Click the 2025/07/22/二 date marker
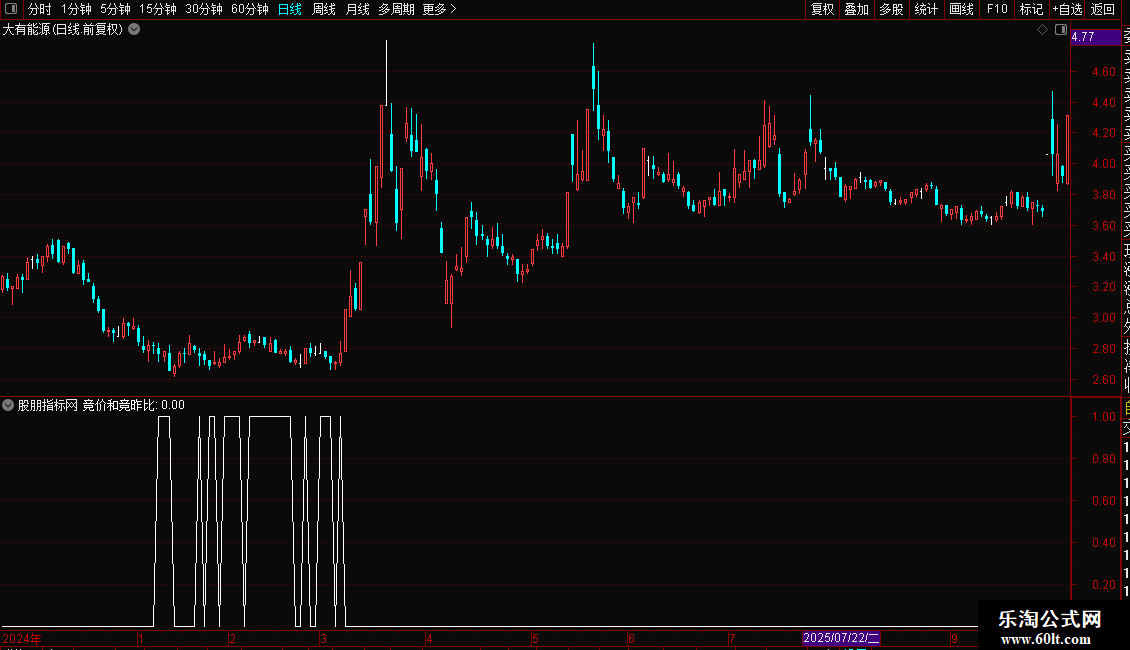This screenshot has height=650, width=1130. point(841,638)
